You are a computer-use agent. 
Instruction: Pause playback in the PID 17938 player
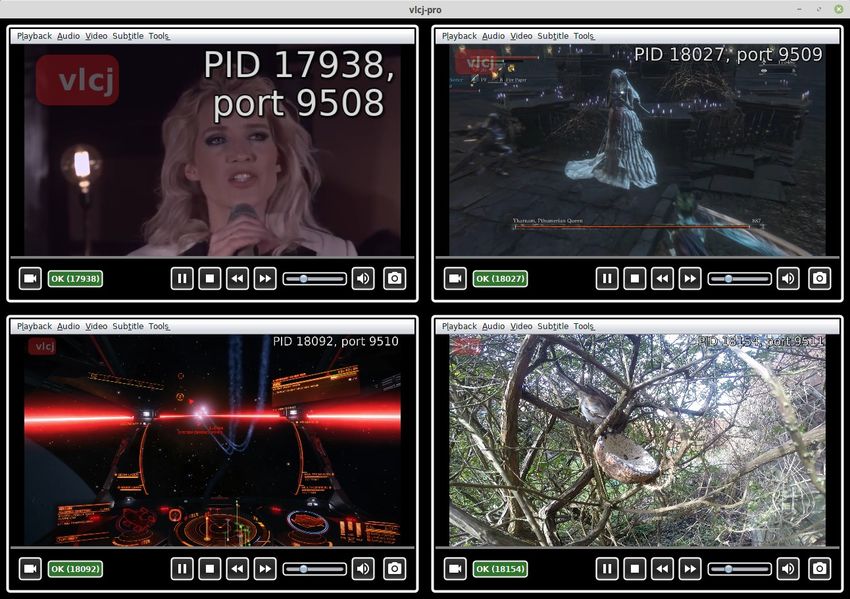(182, 279)
